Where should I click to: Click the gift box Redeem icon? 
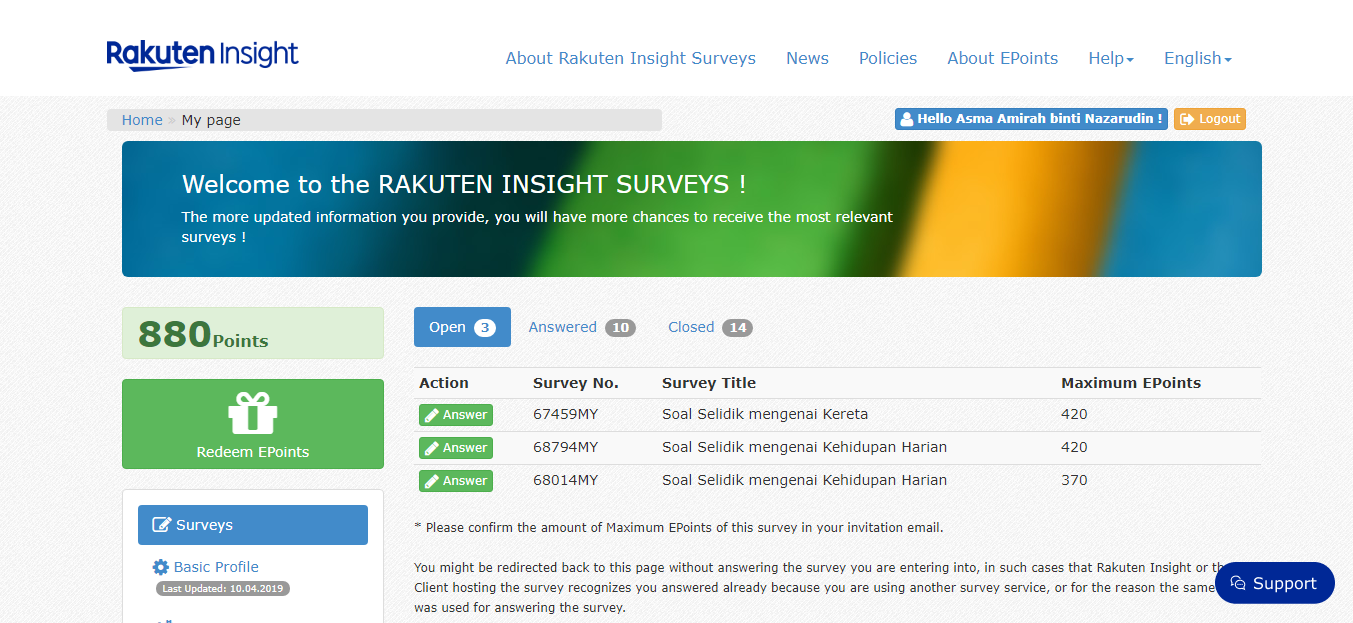pyautogui.click(x=253, y=413)
